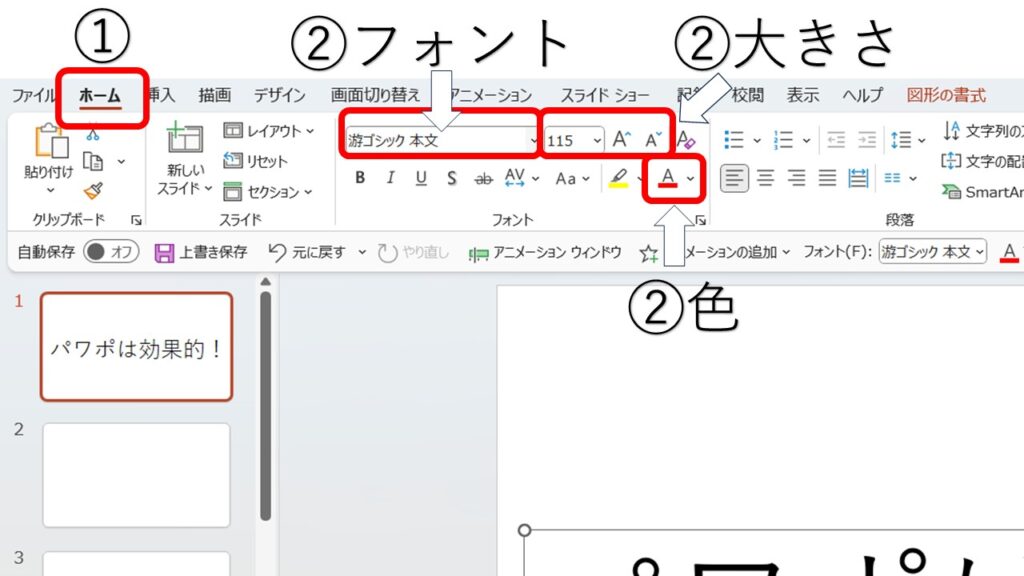The width and height of the screenshot is (1024, 576).
Task: Toggle the AutoSave (自動保存) switch
Action: click(x=112, y=251)
